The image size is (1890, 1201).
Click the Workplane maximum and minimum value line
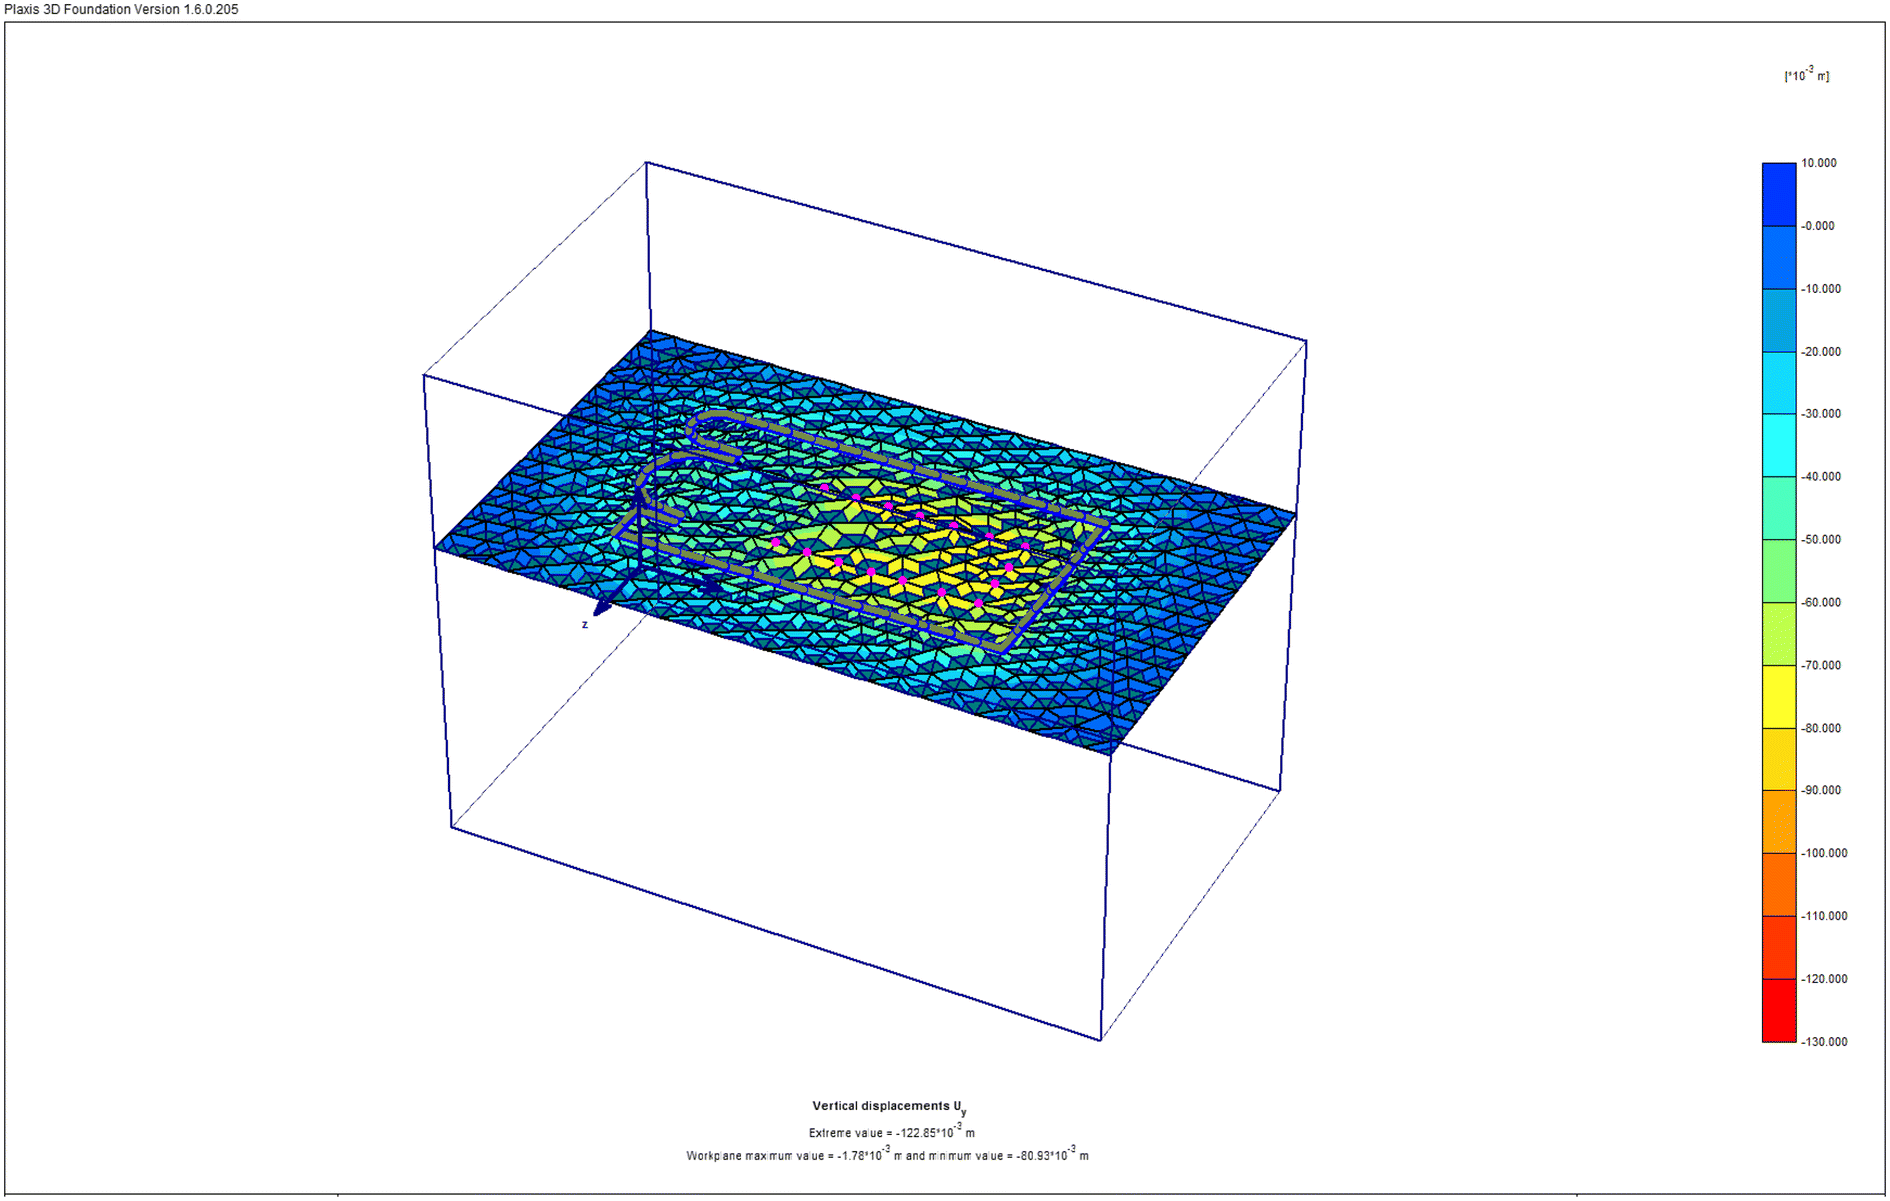click(x=887, y=1155)
